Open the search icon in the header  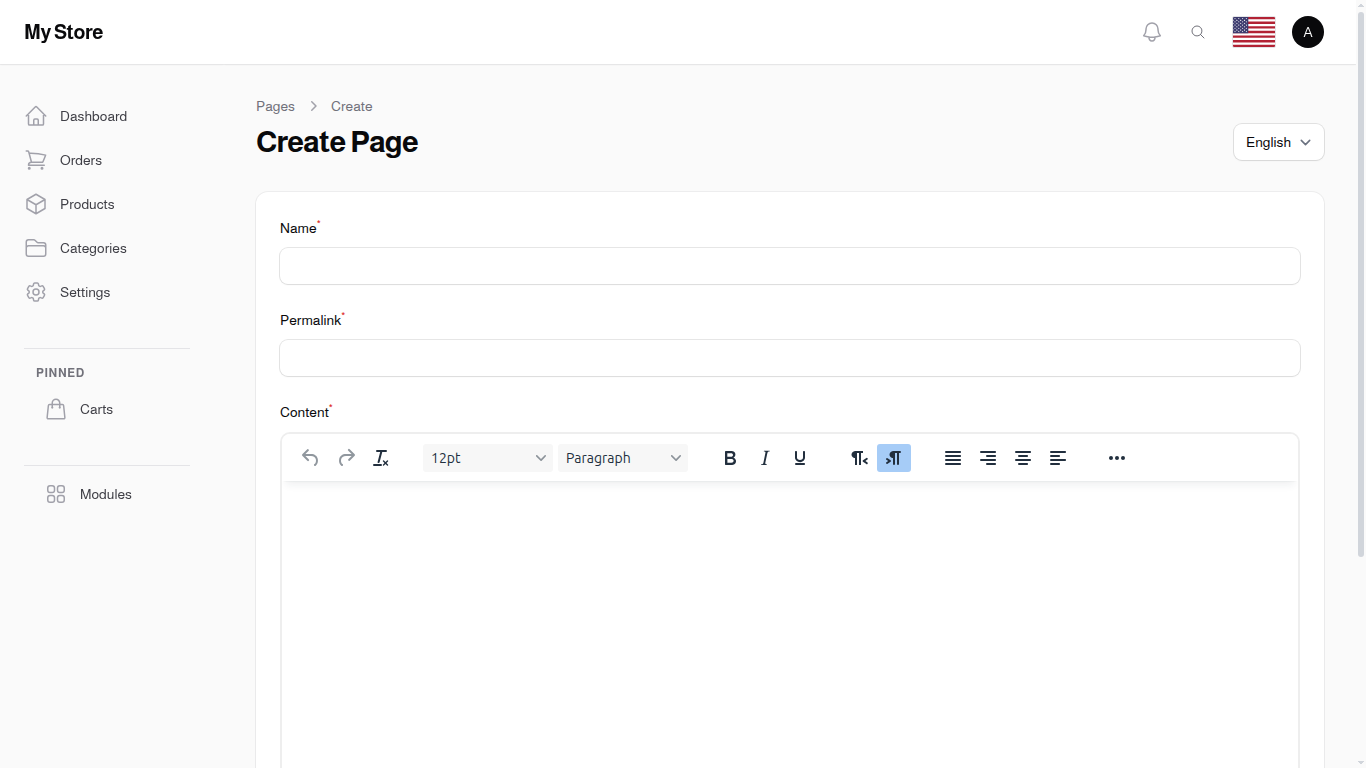[x=1198, y=31]
